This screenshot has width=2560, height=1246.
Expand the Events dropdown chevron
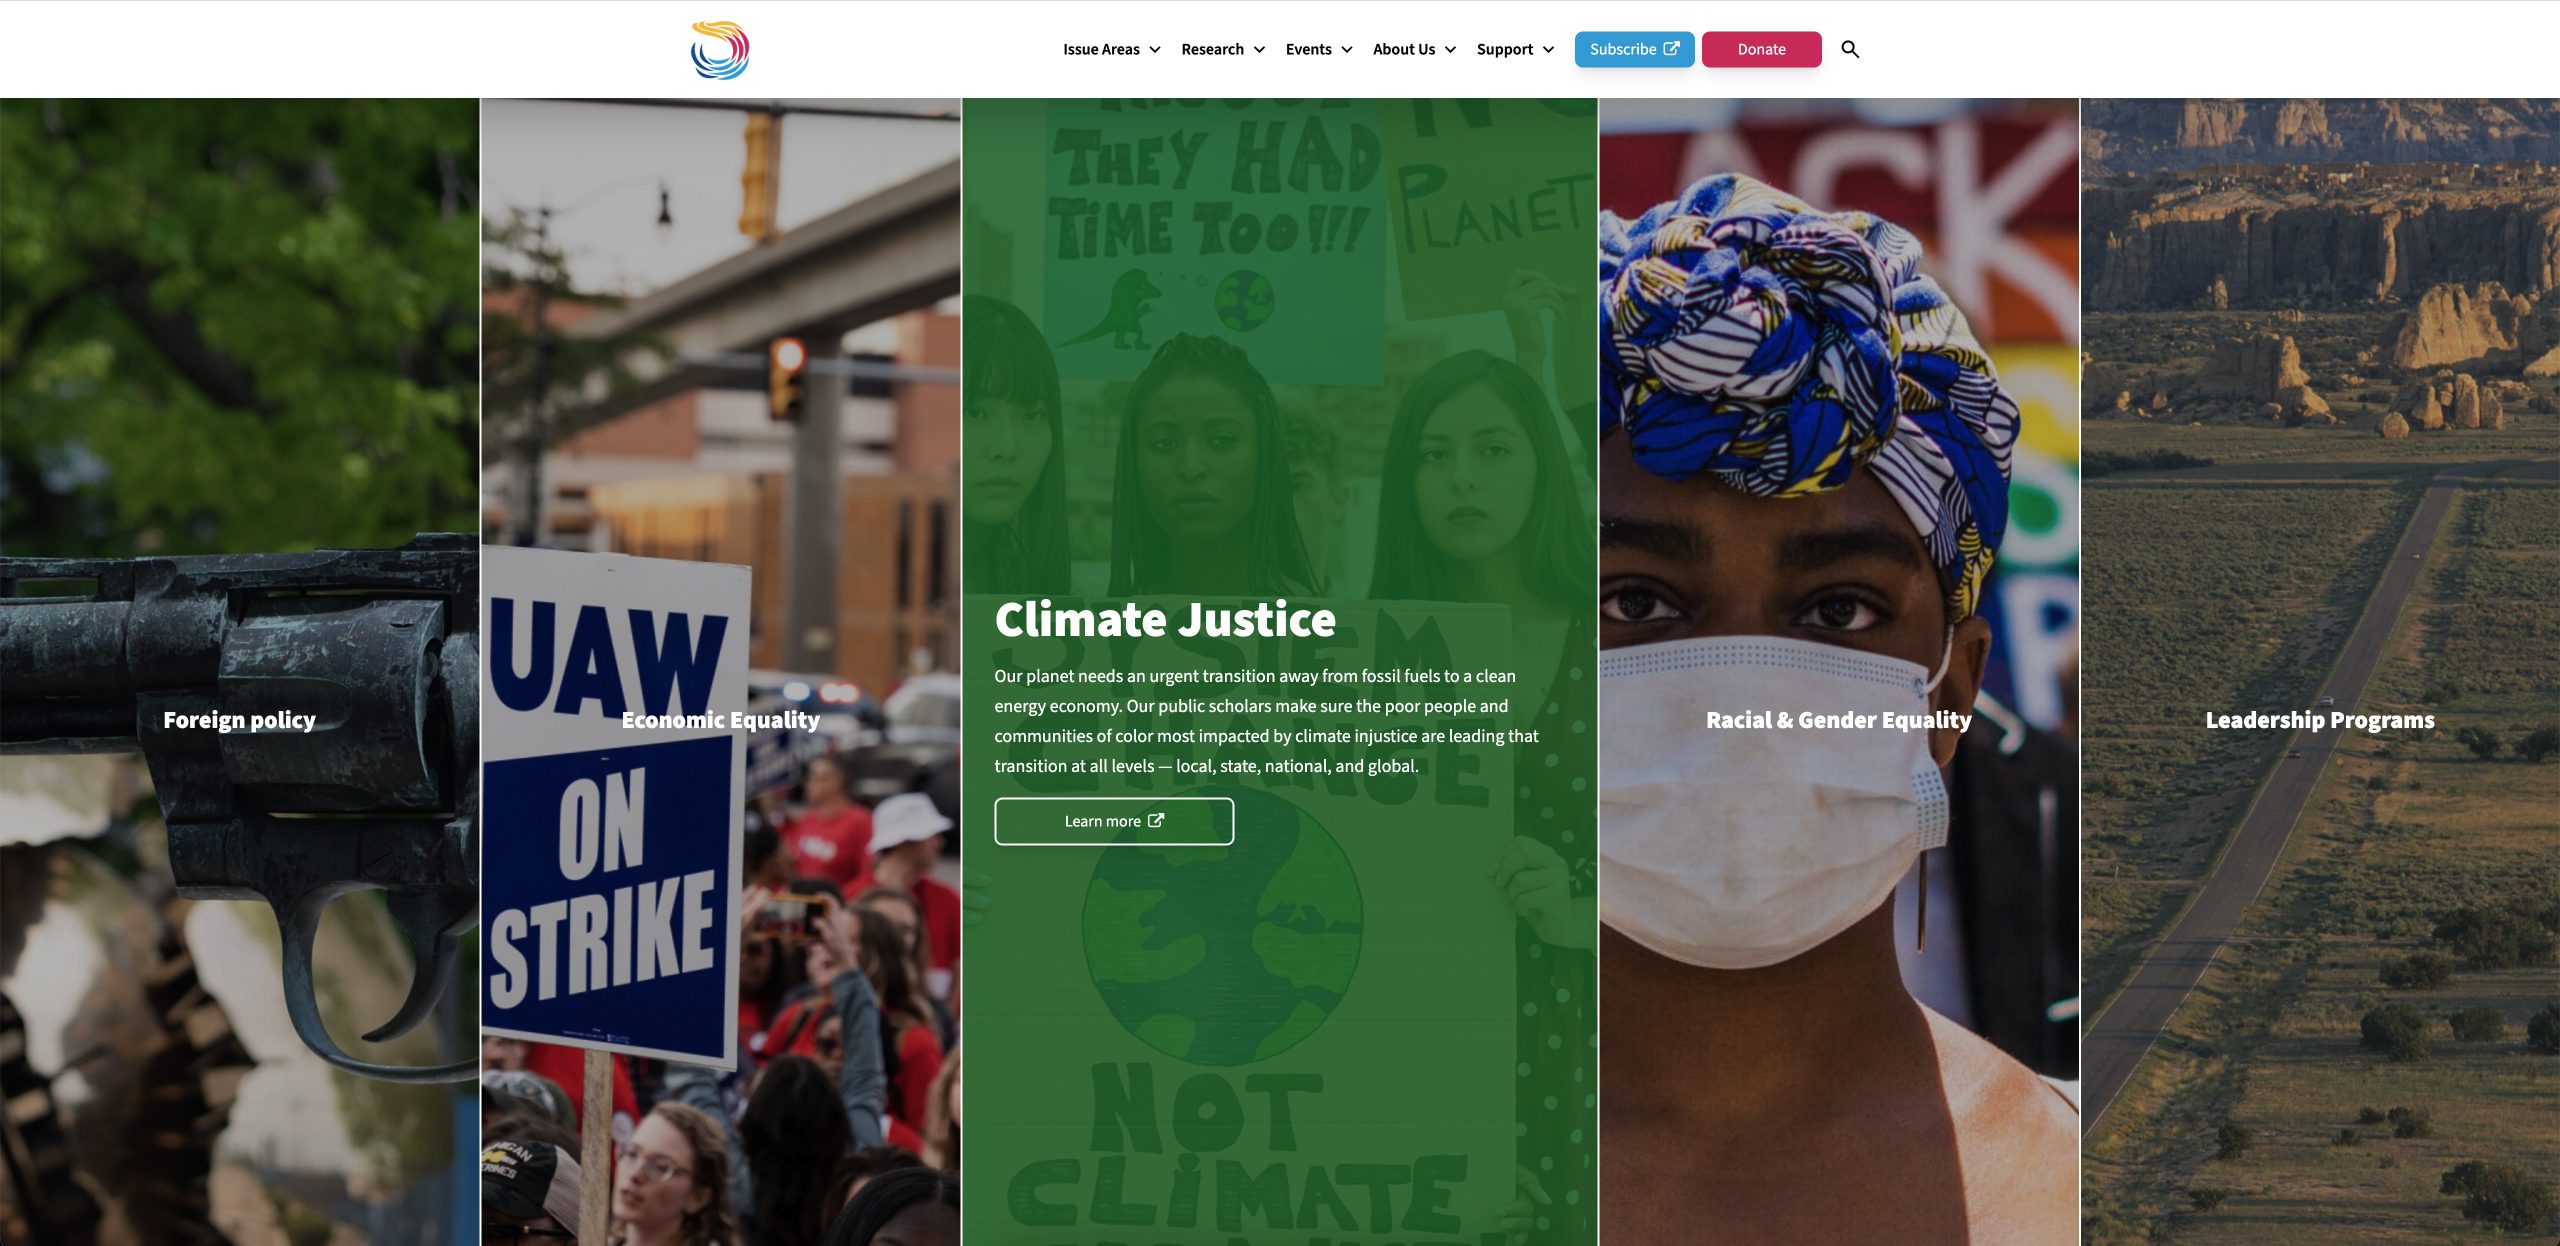pos(1347,49)
